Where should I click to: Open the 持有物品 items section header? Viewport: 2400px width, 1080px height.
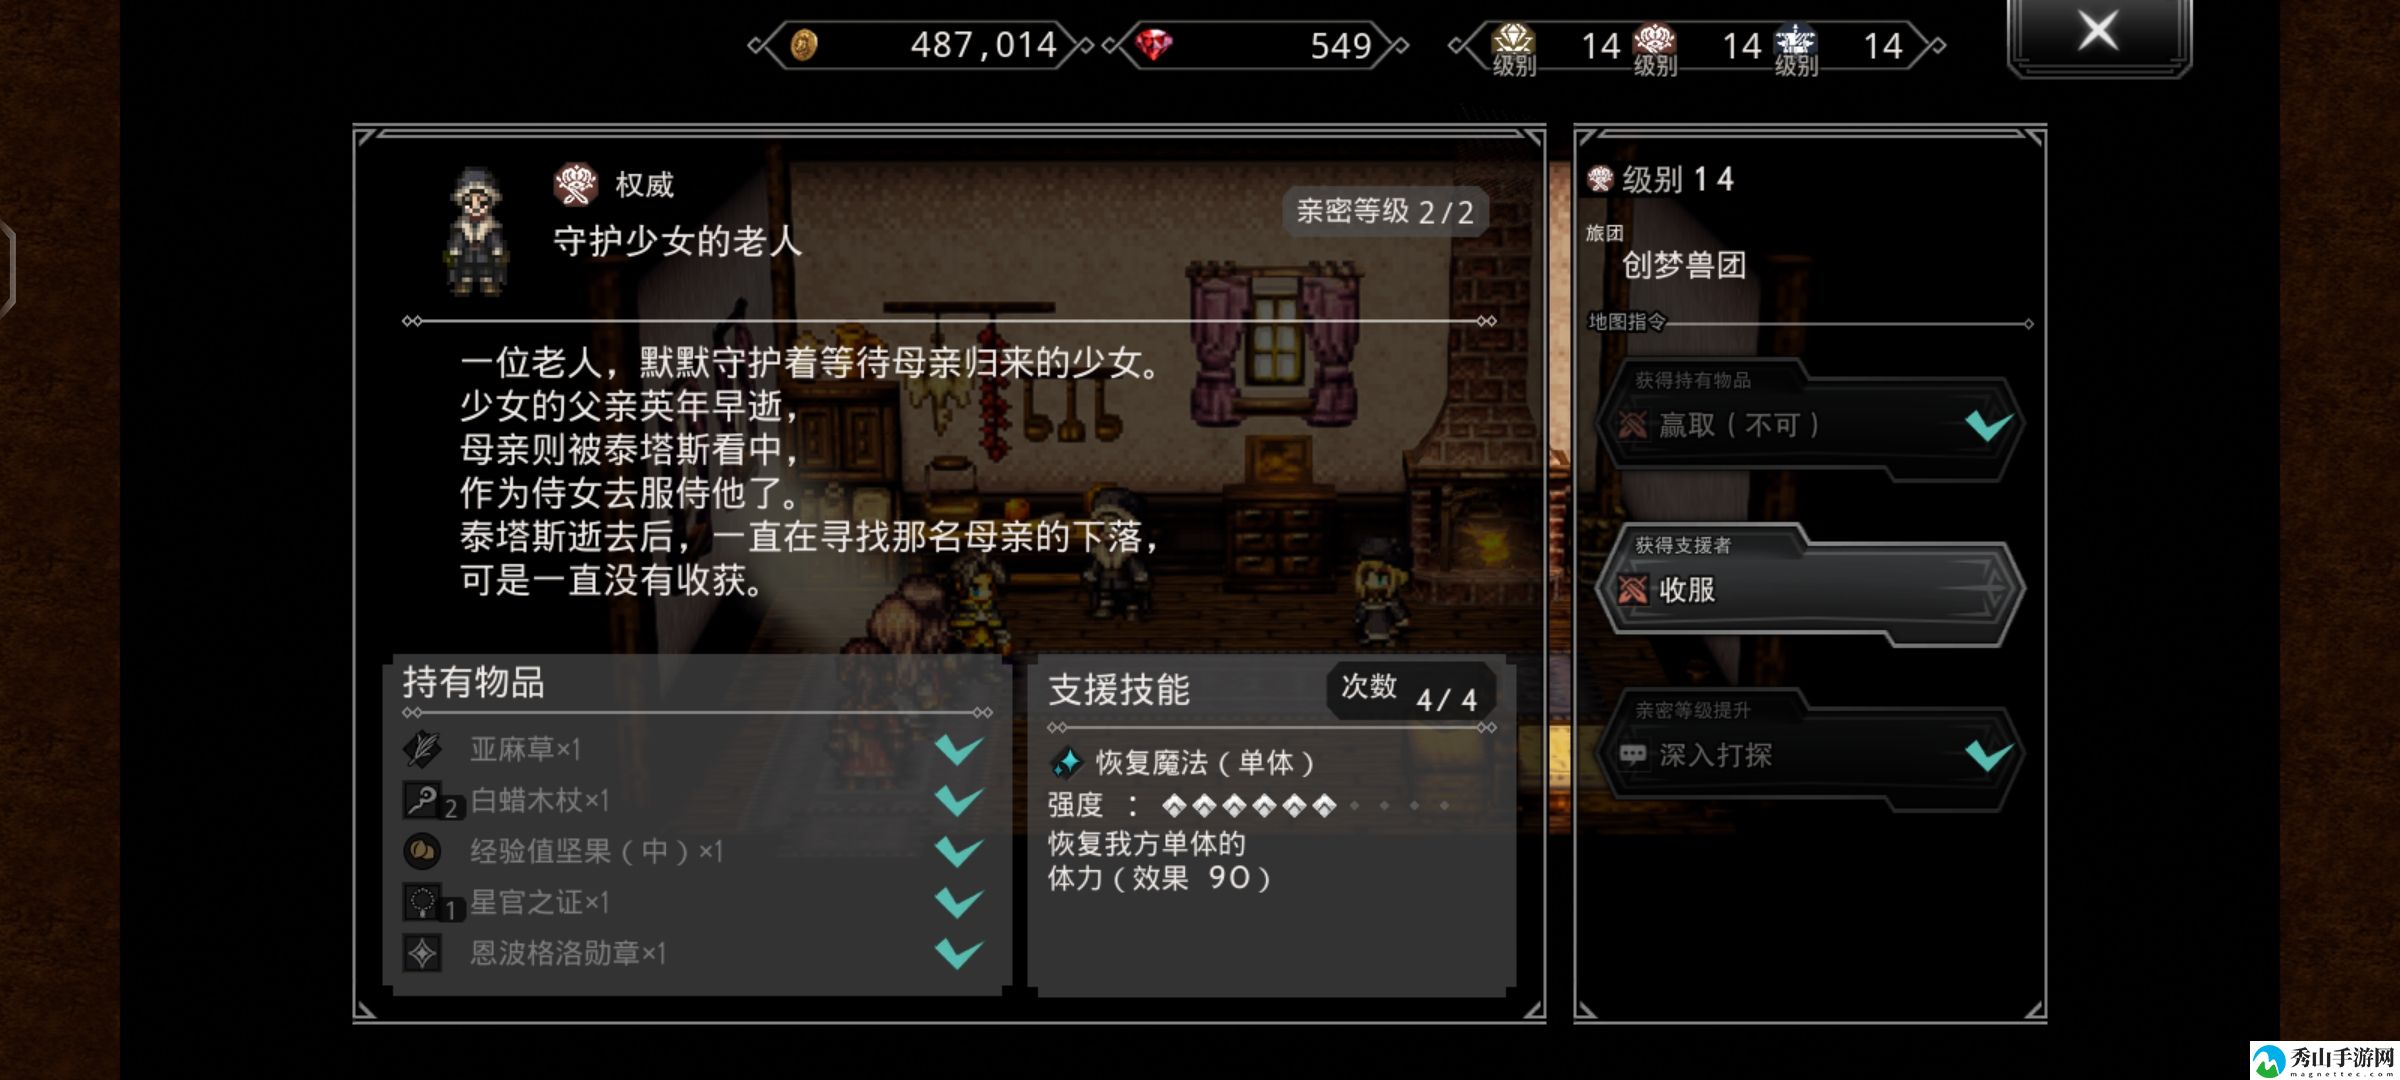[474, 683]
